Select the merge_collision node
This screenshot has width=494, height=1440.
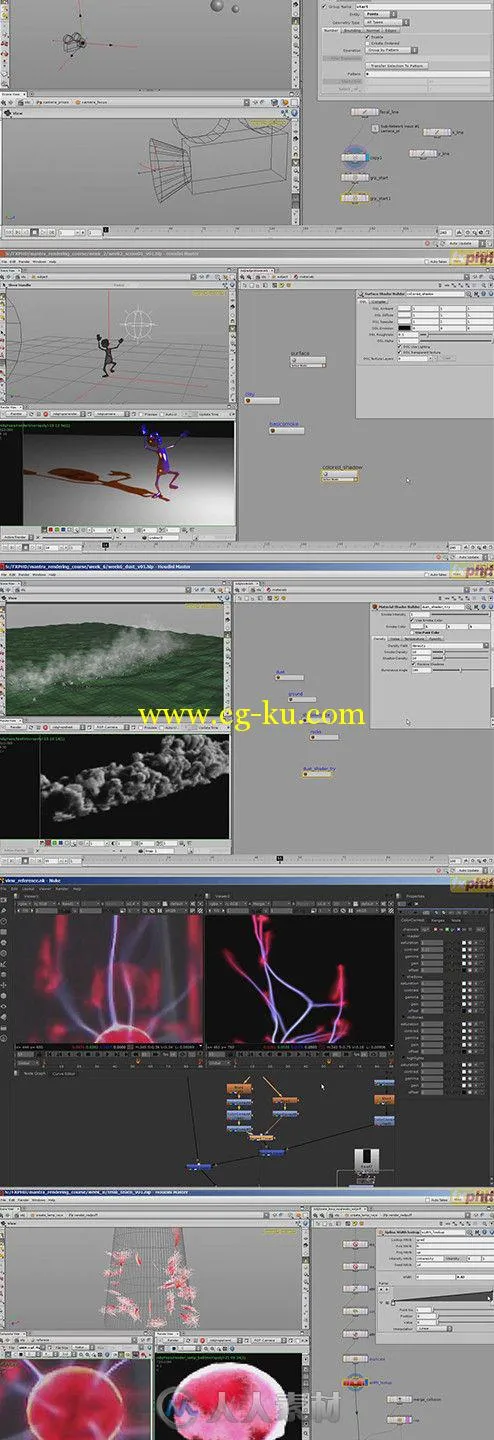(399, 1399)
